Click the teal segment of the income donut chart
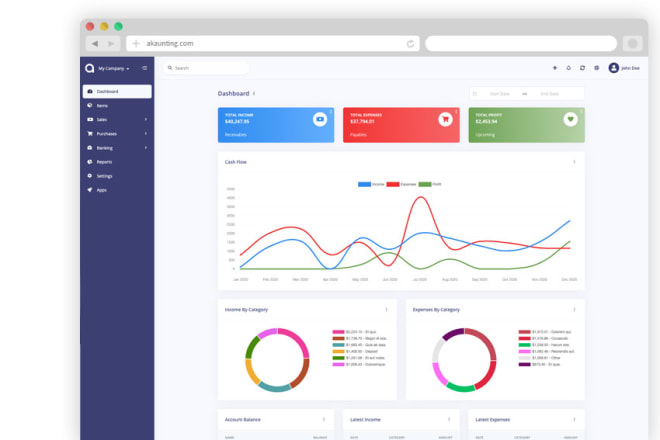The width and height of the screenshot is (660, 440). [274, 387]
